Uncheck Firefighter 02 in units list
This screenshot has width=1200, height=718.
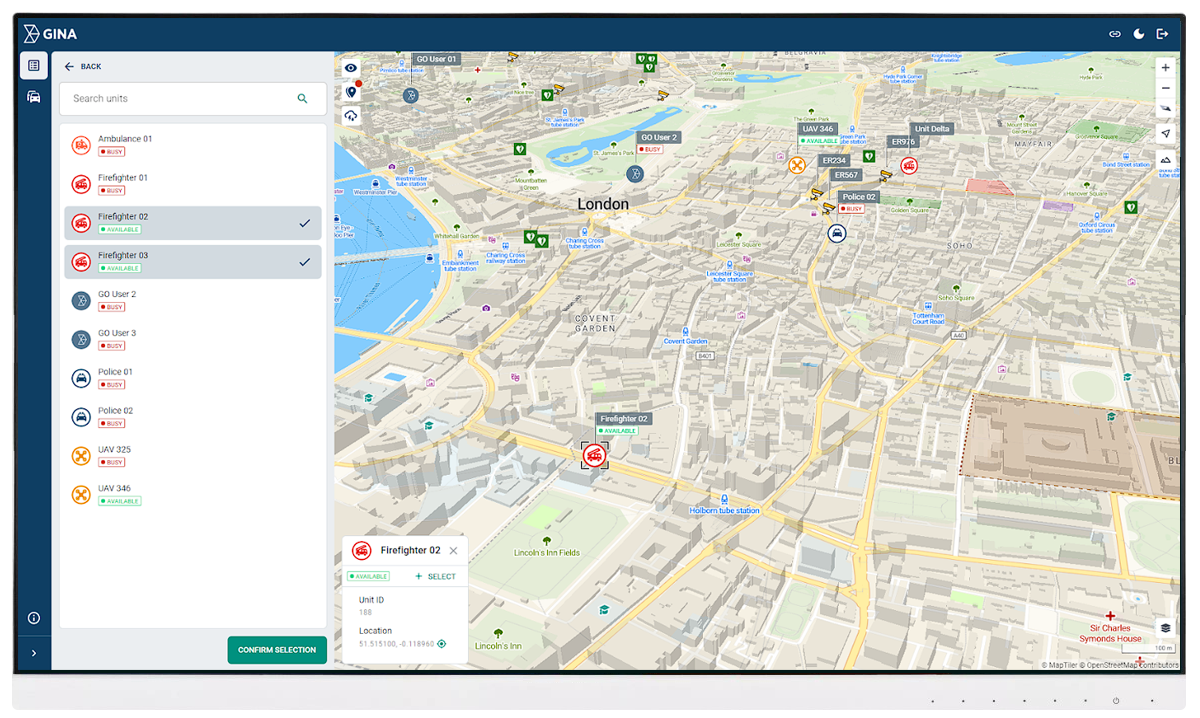click(305, 223)
